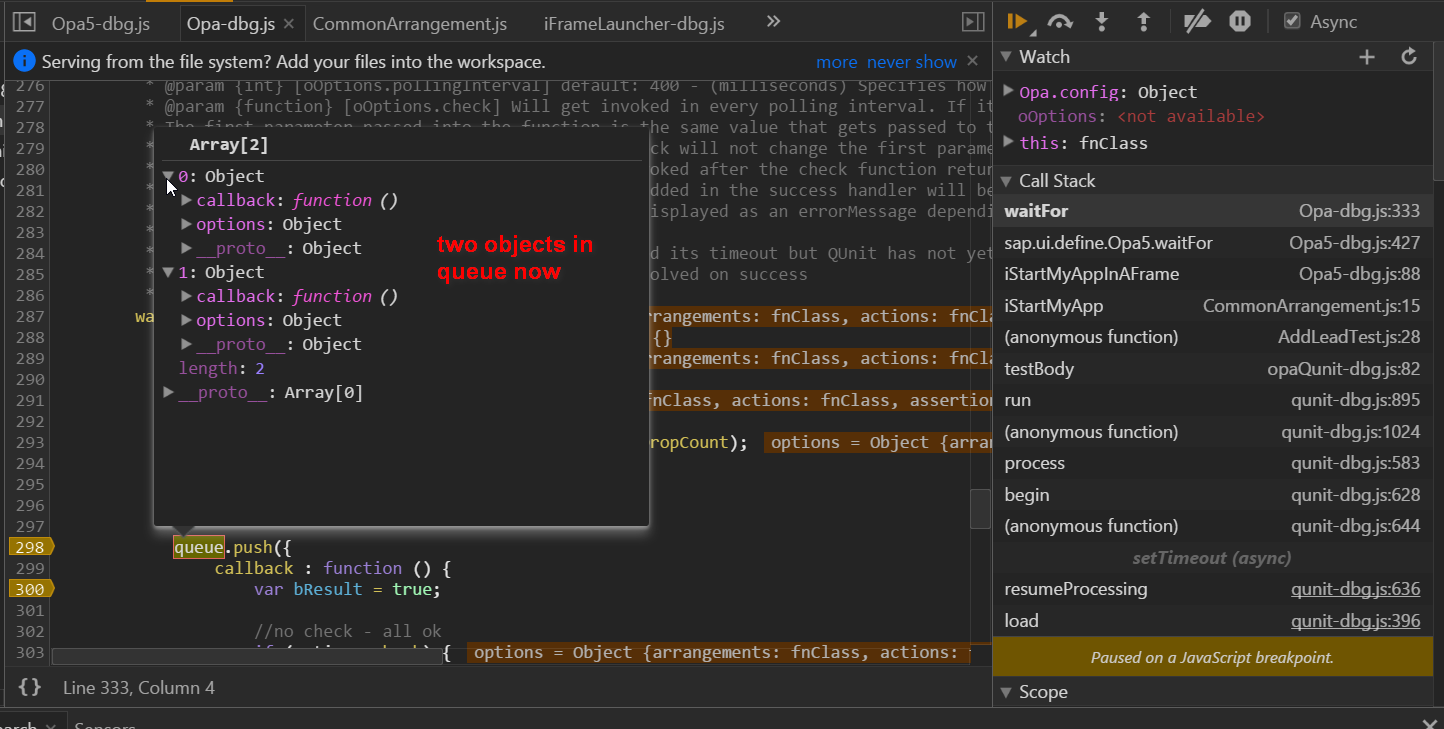Refresh the watch expressions

point(1409,57)
